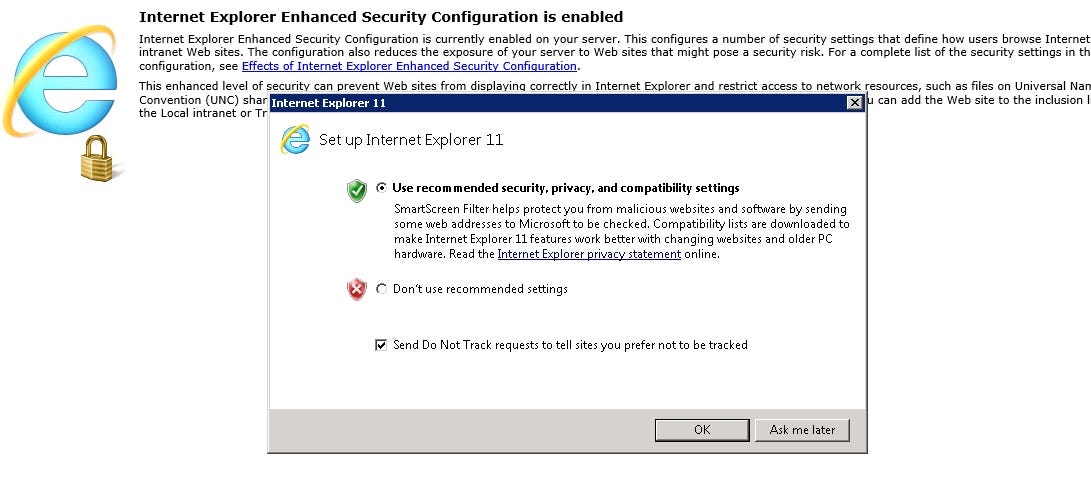This screenshot has height=502, width=1091.
Task: Click the Ask me later button
Action: coord(802,430)
